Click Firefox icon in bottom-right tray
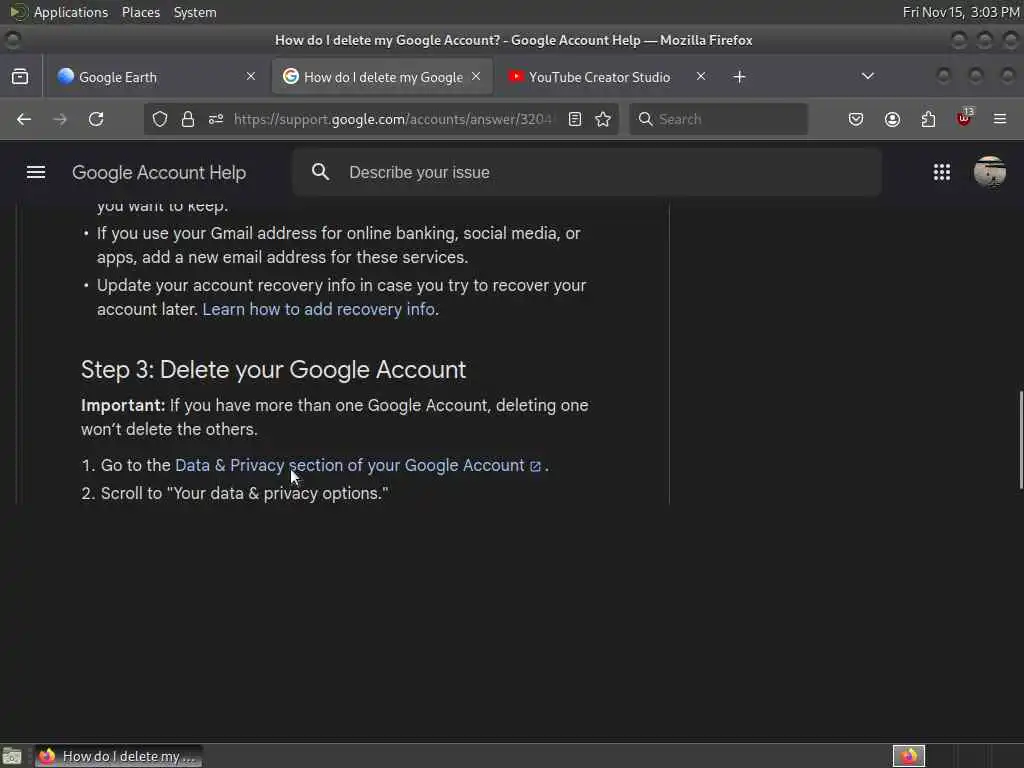The width and height of the screenshot is (1024, 768). click(909, 756)
